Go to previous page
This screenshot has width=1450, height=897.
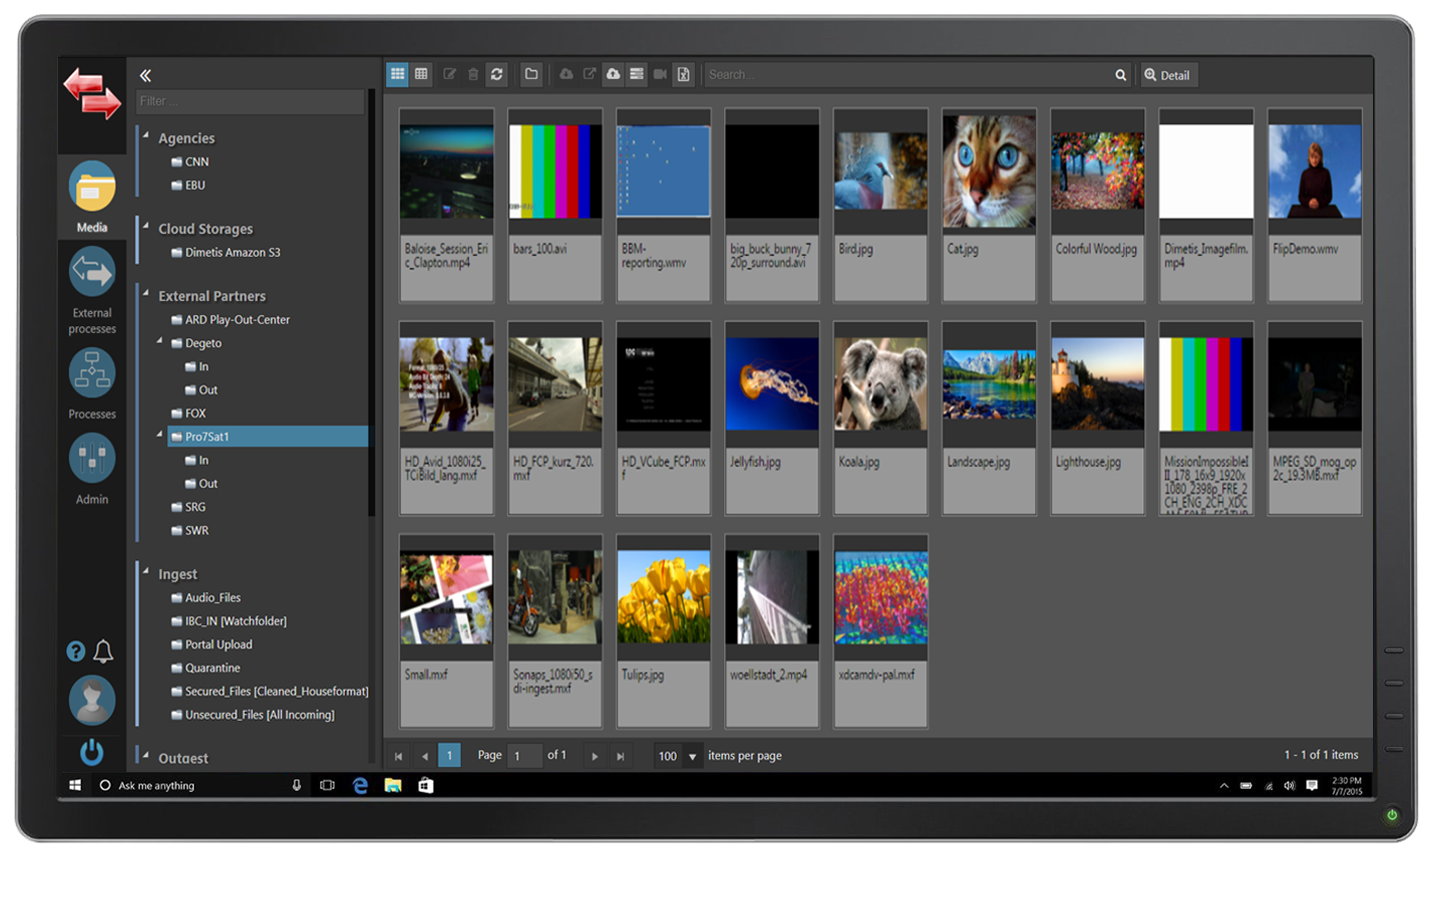coord(424,756)
